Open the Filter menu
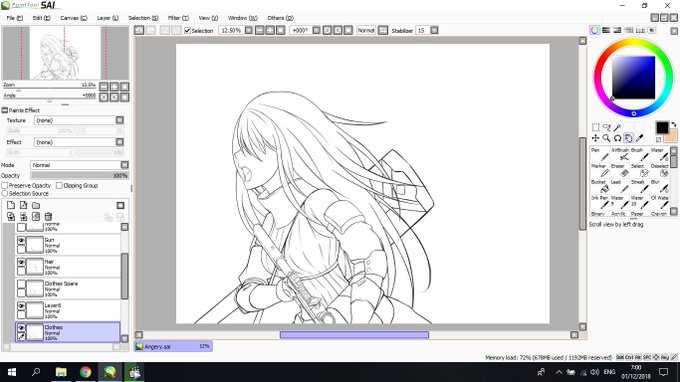680x382 pixels. pyautogui.click(x=178, y=18)
